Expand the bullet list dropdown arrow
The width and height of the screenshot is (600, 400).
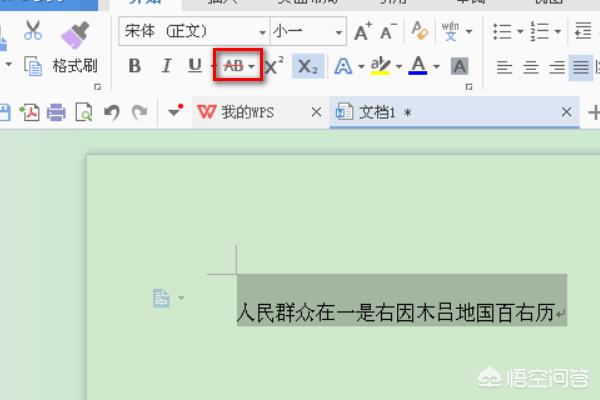pyautogui.click(x=520, y=31)
